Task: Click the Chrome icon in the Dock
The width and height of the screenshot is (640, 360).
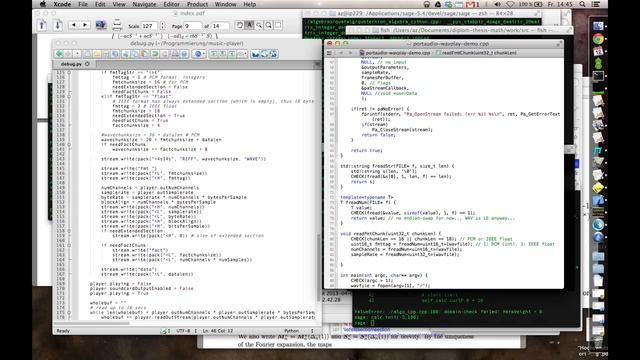Action: pos(598,39)
